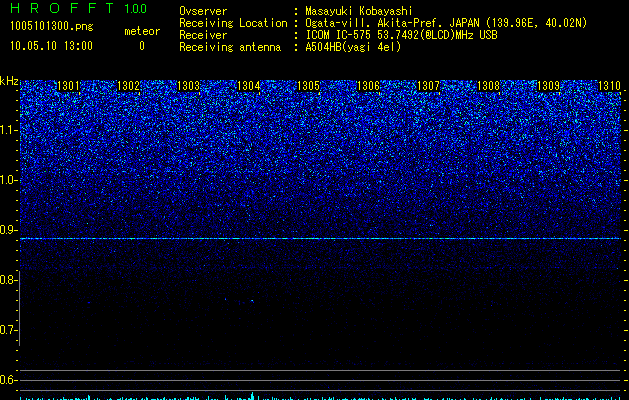
Task: Click the Receiving Location label
Action: (233, 23)
